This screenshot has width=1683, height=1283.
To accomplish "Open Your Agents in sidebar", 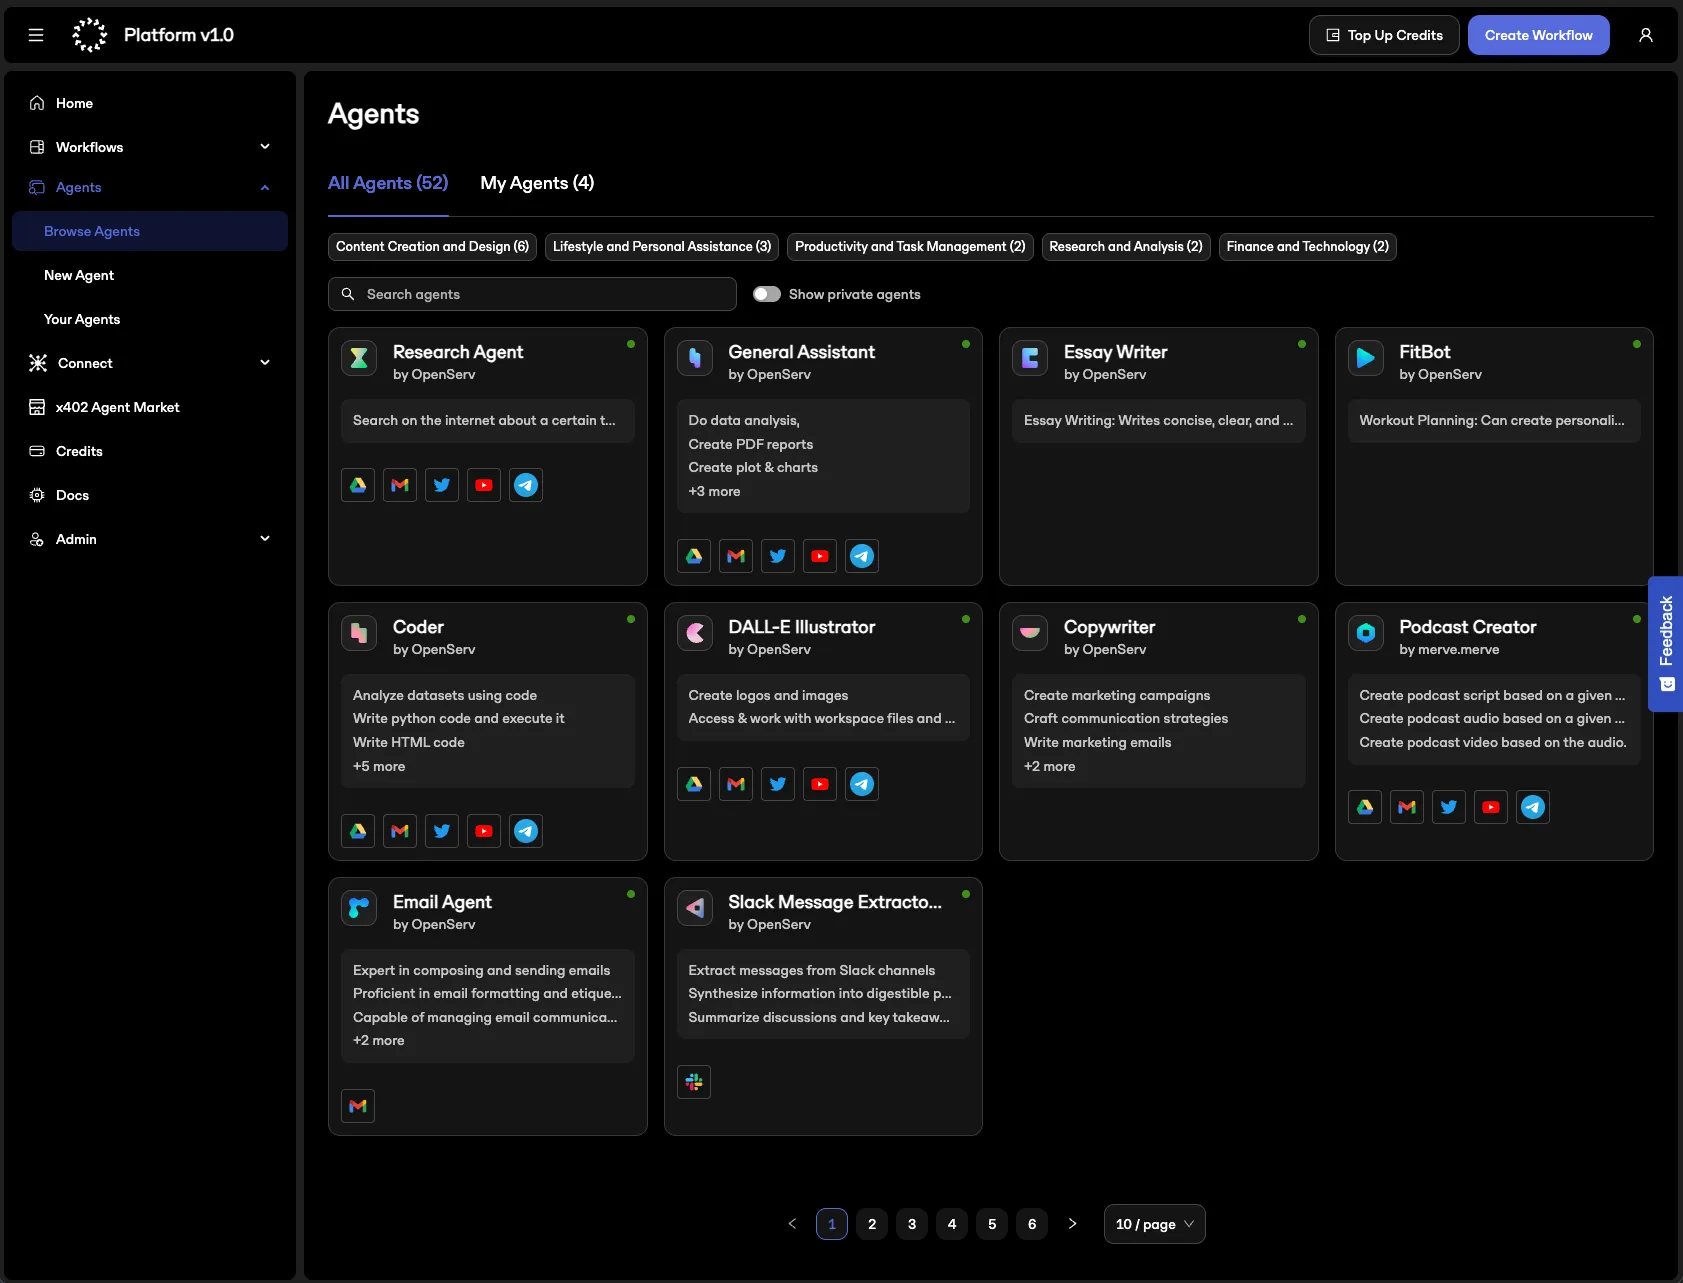I will pyautogui.click(x=150, y=319).
